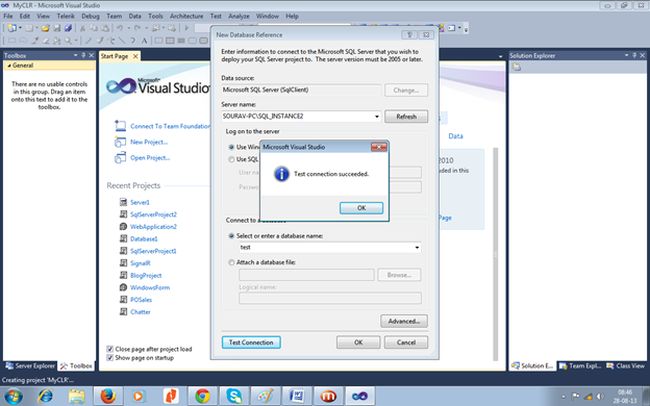Click the Start Debugging play icon
Screen dimensions: 650x406
187,28
